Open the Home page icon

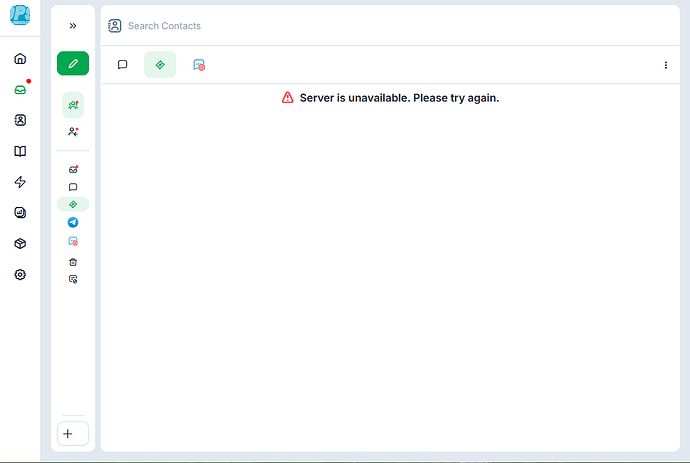[20, 59]
